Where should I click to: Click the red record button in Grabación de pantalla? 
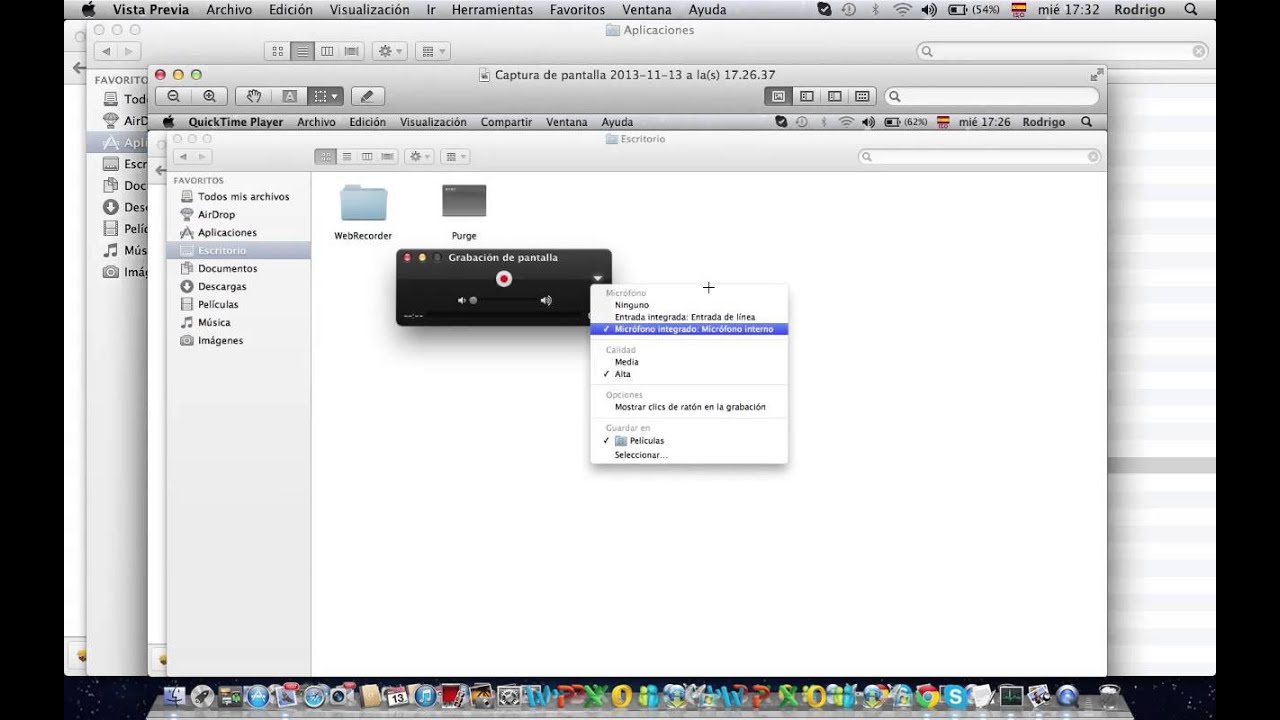coord(504,279)
